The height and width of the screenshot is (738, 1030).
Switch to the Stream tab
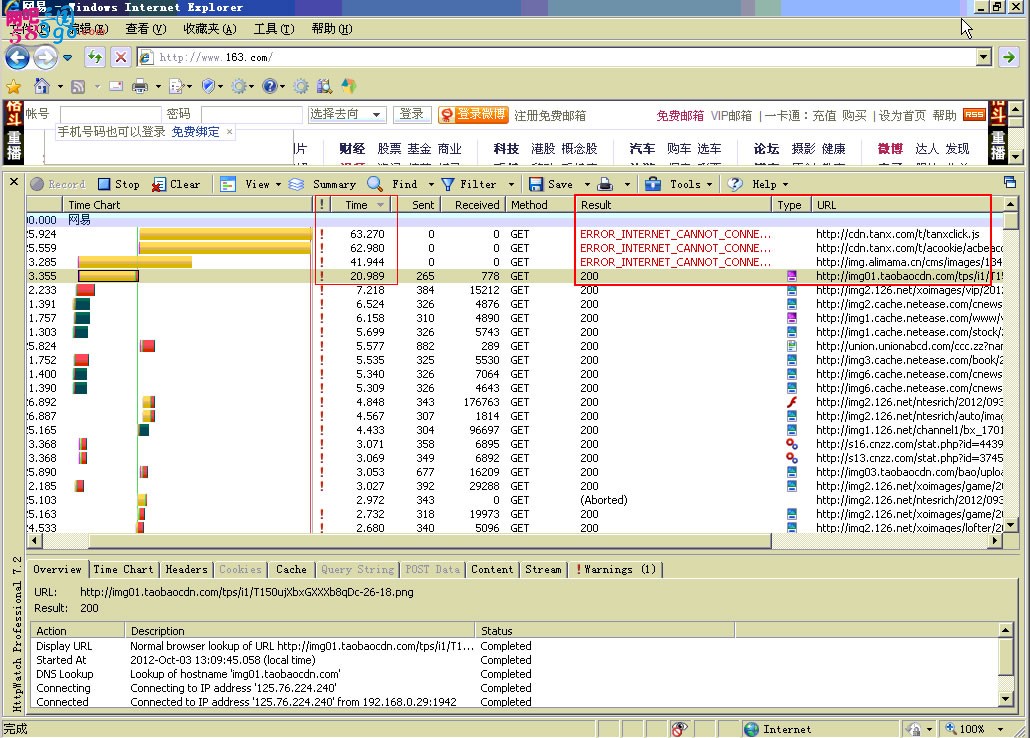coord(543,570)
